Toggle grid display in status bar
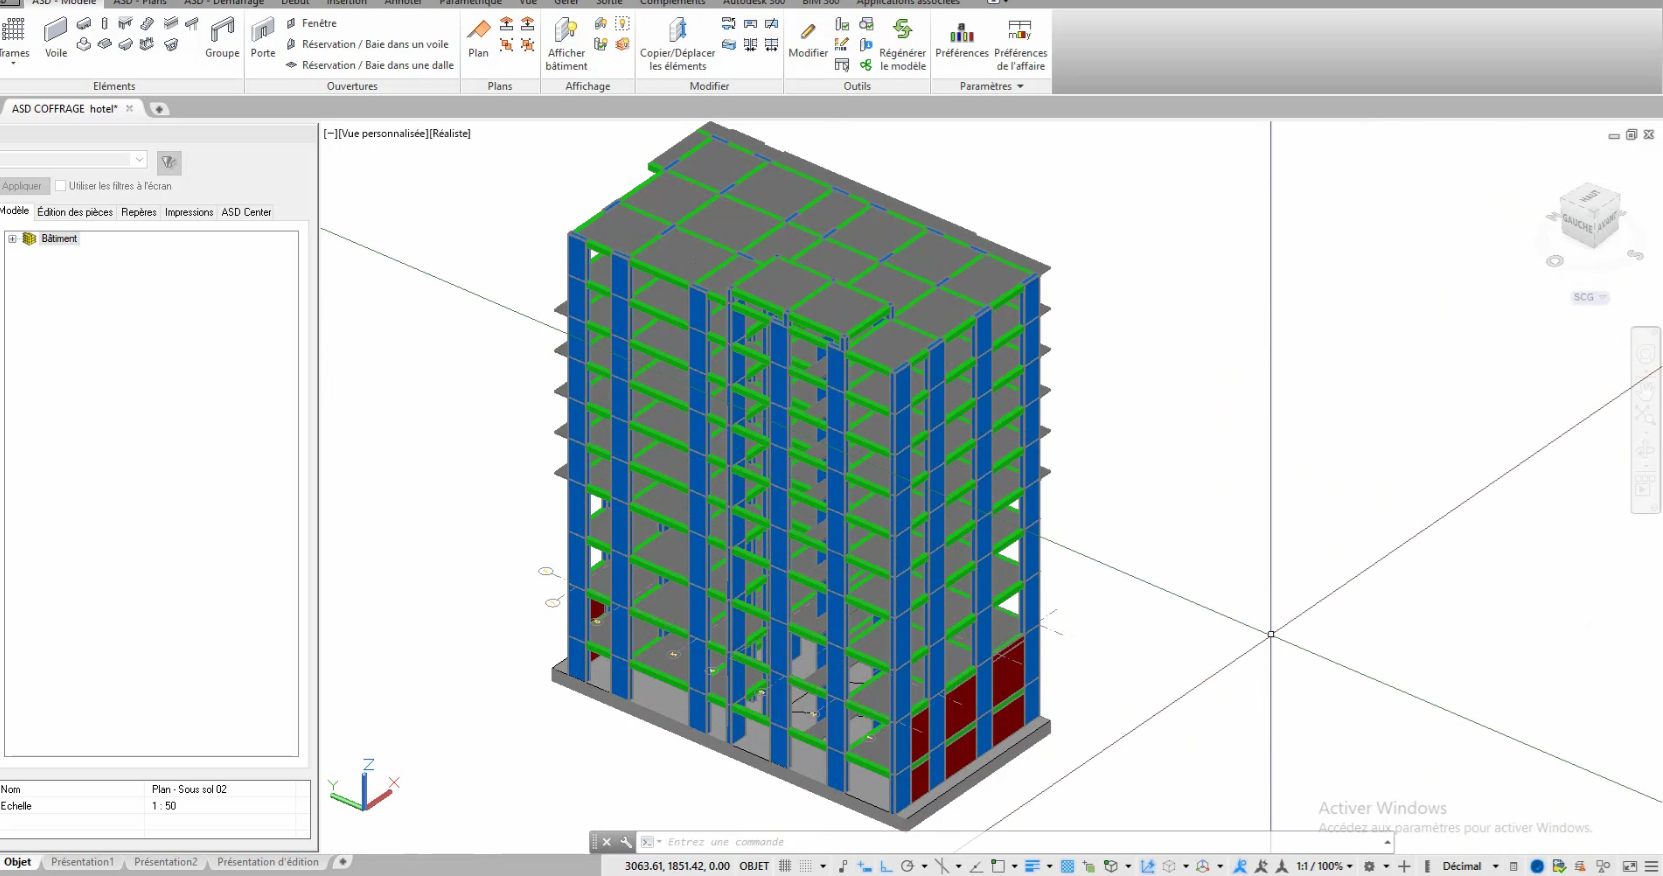Image resolution: width=1663 pixels, height=876 pixels. click(785, 866)
